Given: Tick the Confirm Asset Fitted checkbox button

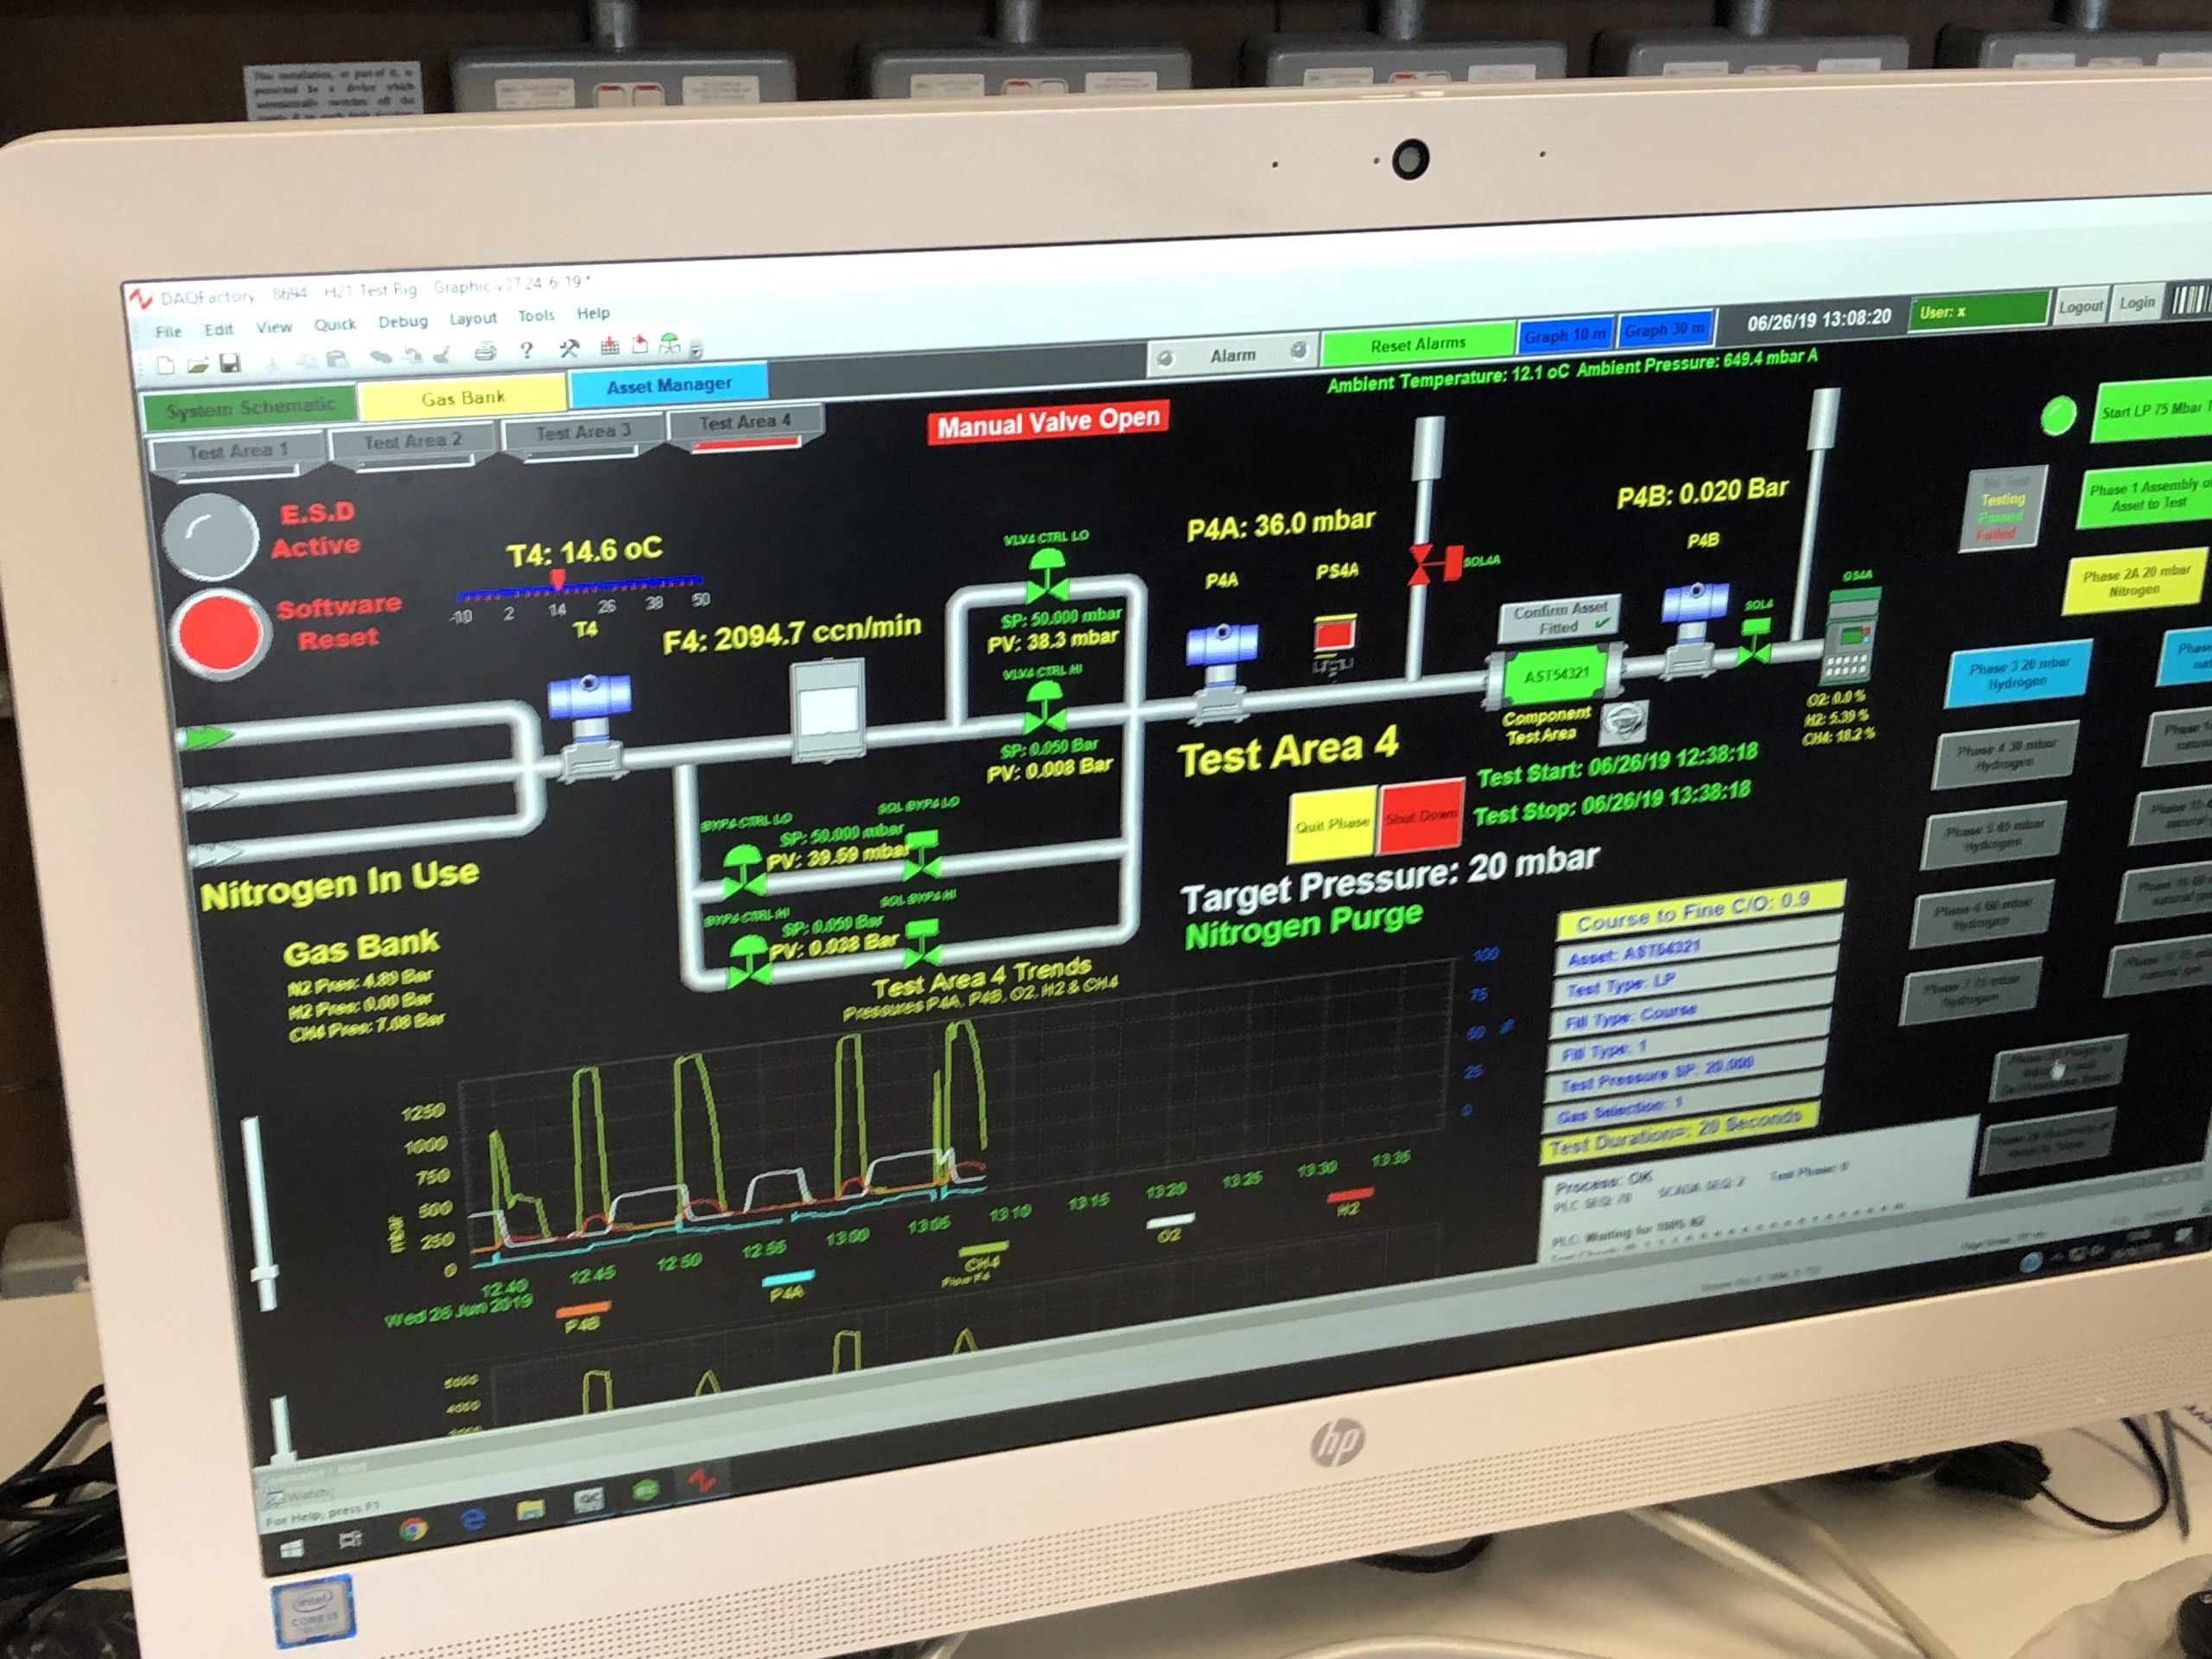Looking at the screenshot, I should [1559, 620].
